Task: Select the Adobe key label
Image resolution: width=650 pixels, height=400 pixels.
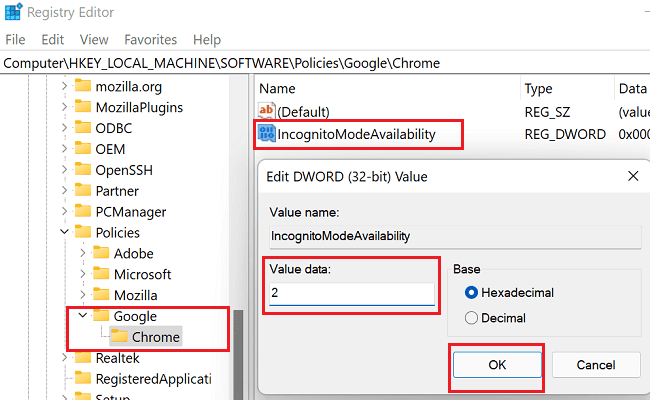Action: (x=133, y=253)
